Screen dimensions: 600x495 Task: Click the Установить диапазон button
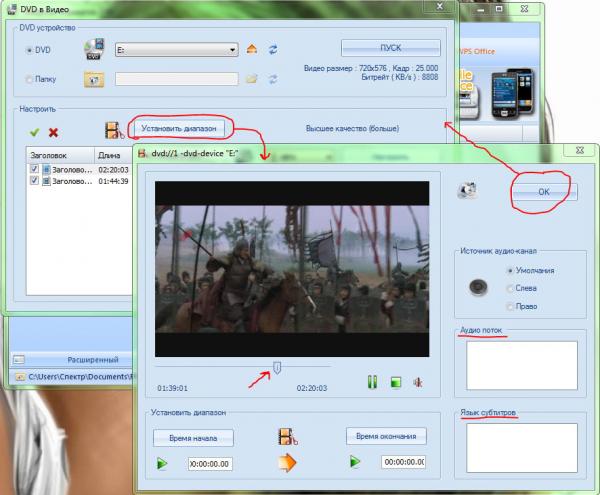[179, 128]
